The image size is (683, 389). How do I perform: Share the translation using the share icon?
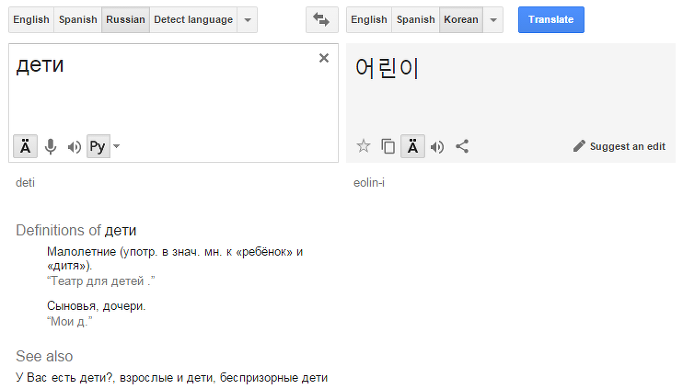[462, 146]
